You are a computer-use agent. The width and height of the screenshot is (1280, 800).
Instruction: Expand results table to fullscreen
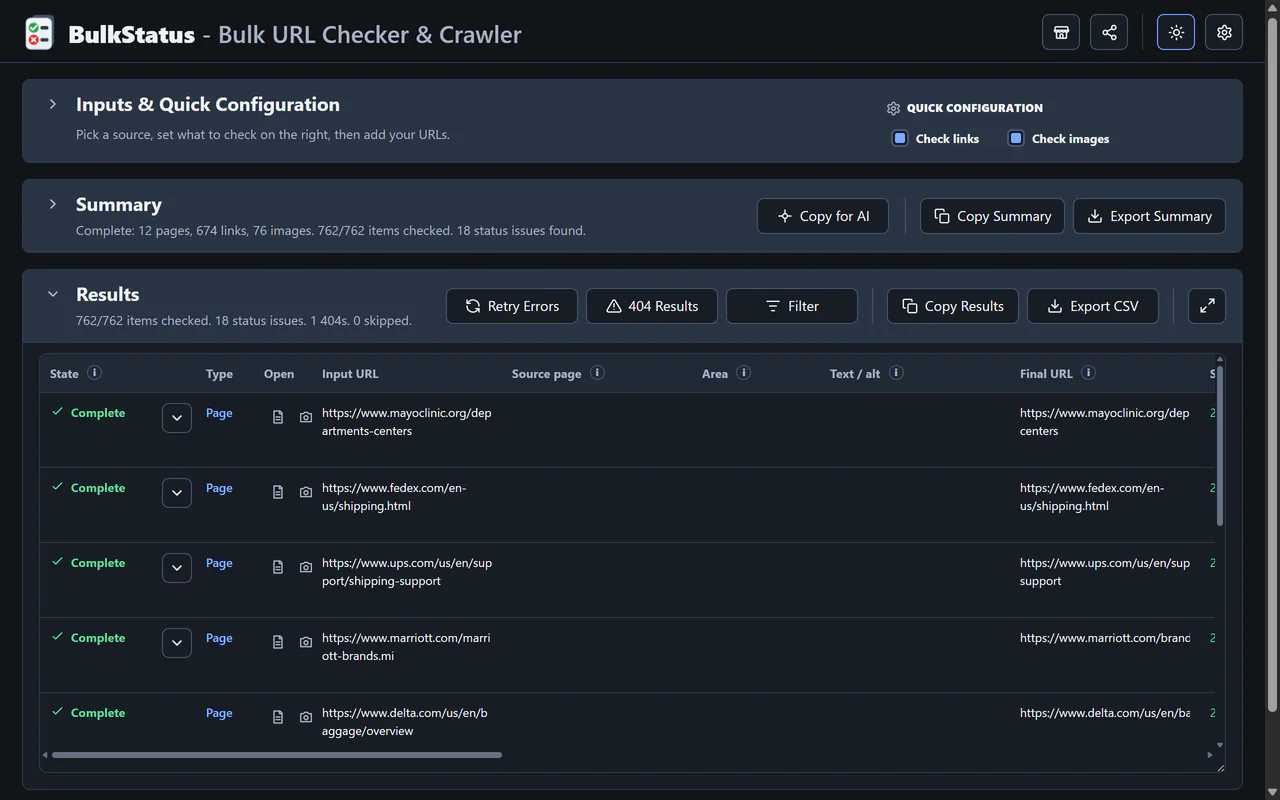(1207, 306)
